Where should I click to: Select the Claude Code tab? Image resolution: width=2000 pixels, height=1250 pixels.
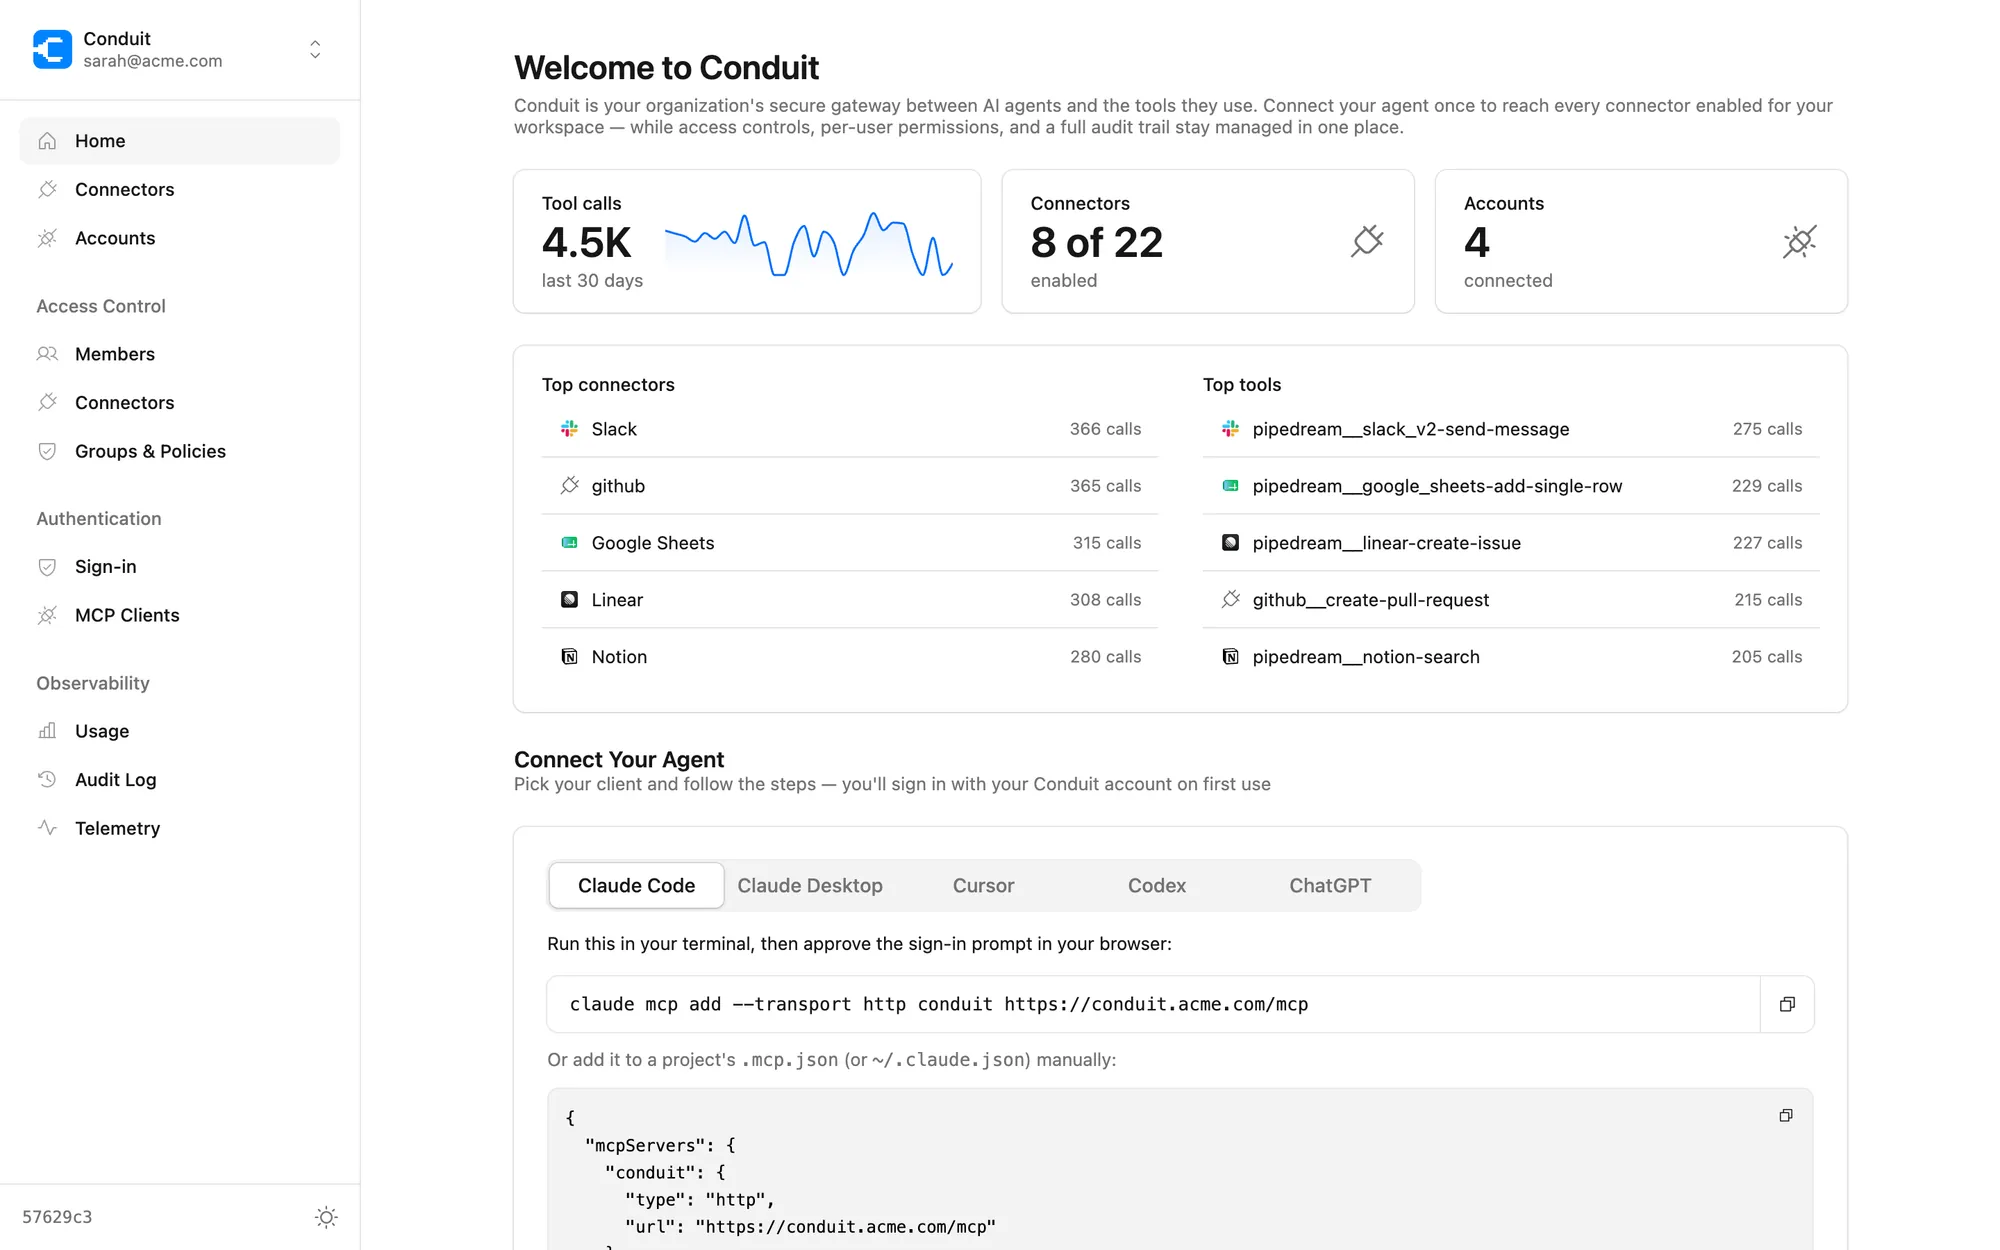pos(636,886)
